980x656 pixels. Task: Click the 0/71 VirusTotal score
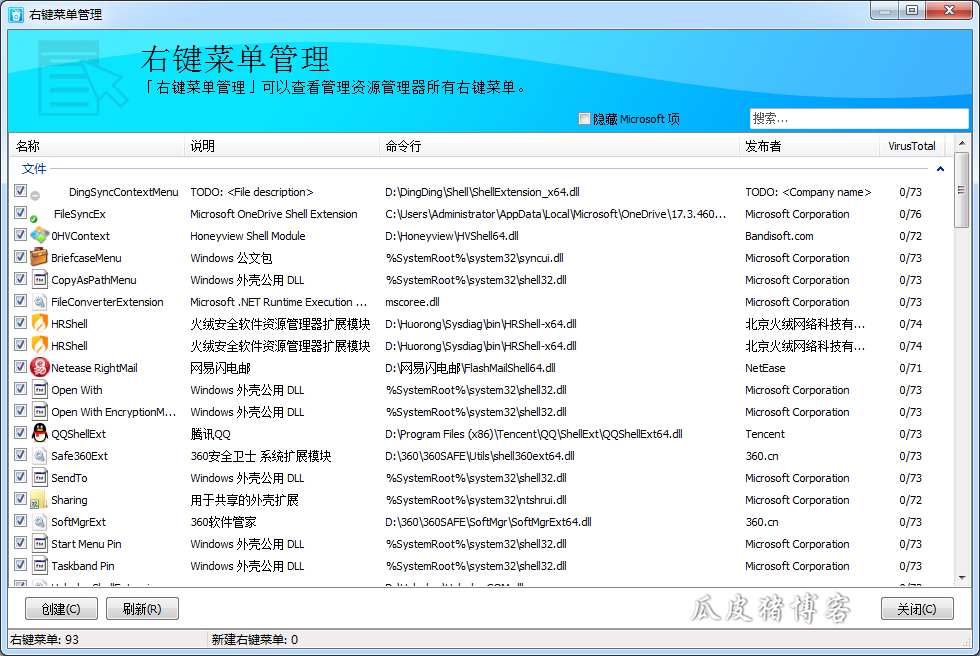coord(911,368)
